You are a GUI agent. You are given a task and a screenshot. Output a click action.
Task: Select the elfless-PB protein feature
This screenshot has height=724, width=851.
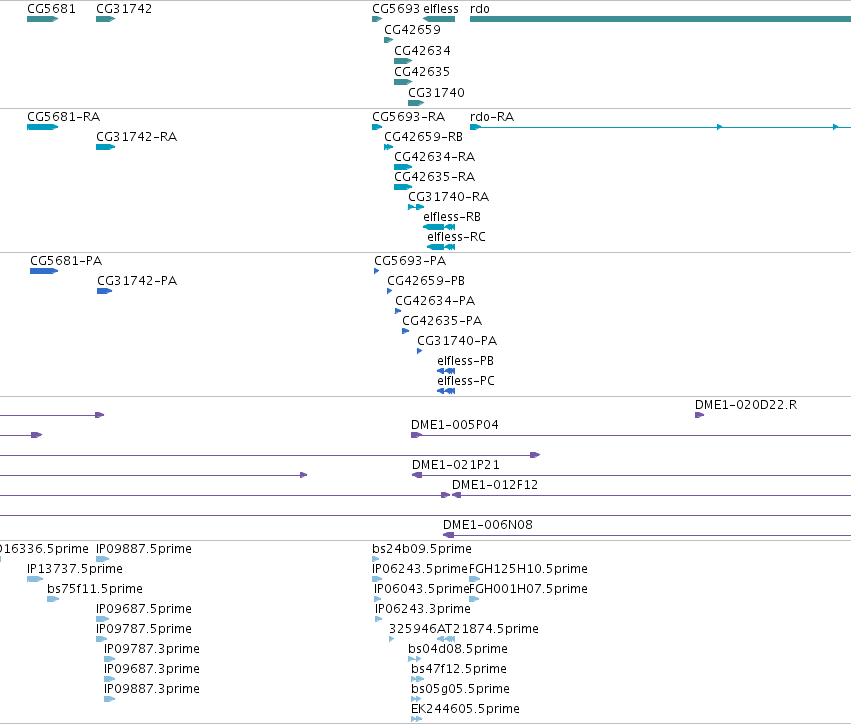click(x=446, y=371)
